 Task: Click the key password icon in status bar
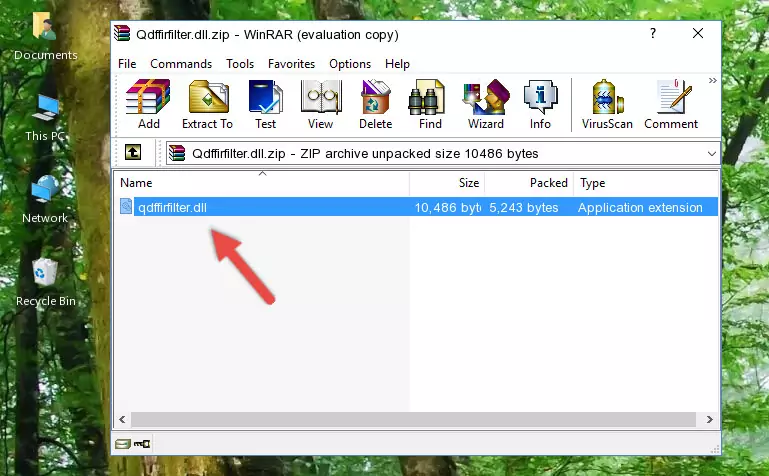point(142,444)
